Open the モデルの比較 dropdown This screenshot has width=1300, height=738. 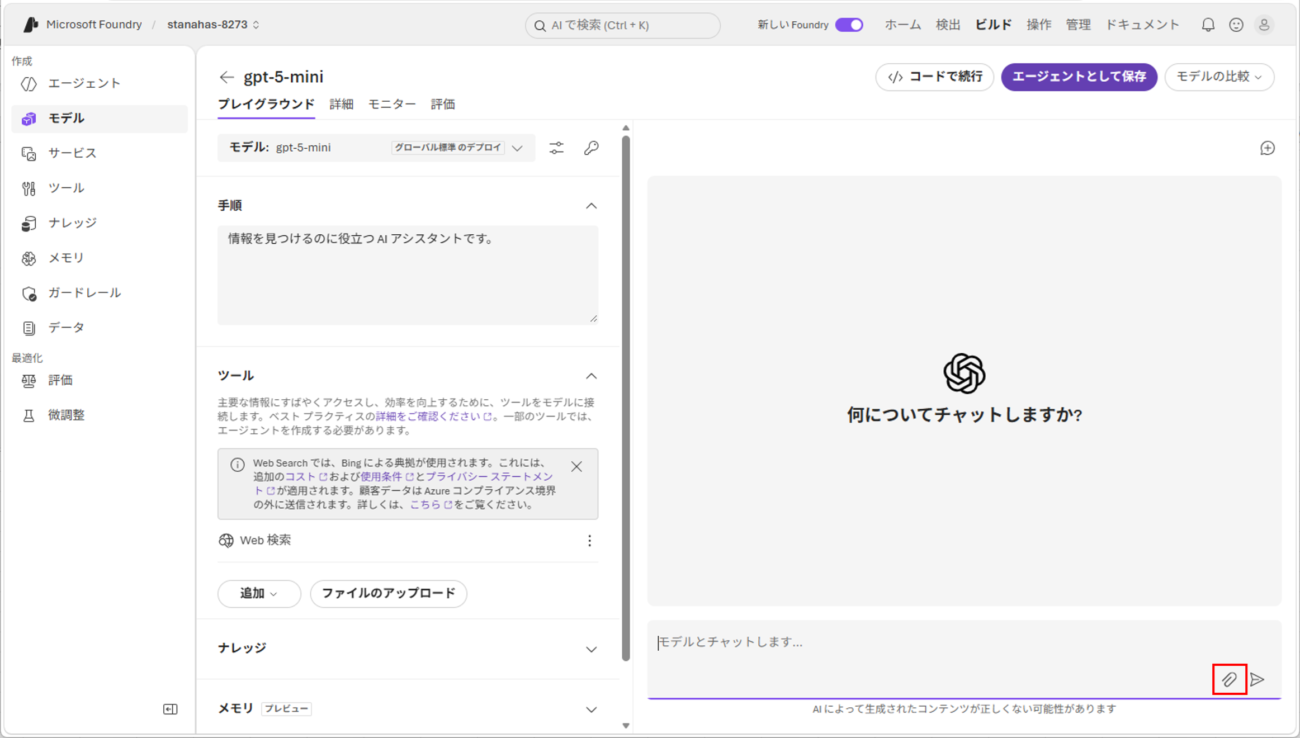click(x=1219, y=77)
